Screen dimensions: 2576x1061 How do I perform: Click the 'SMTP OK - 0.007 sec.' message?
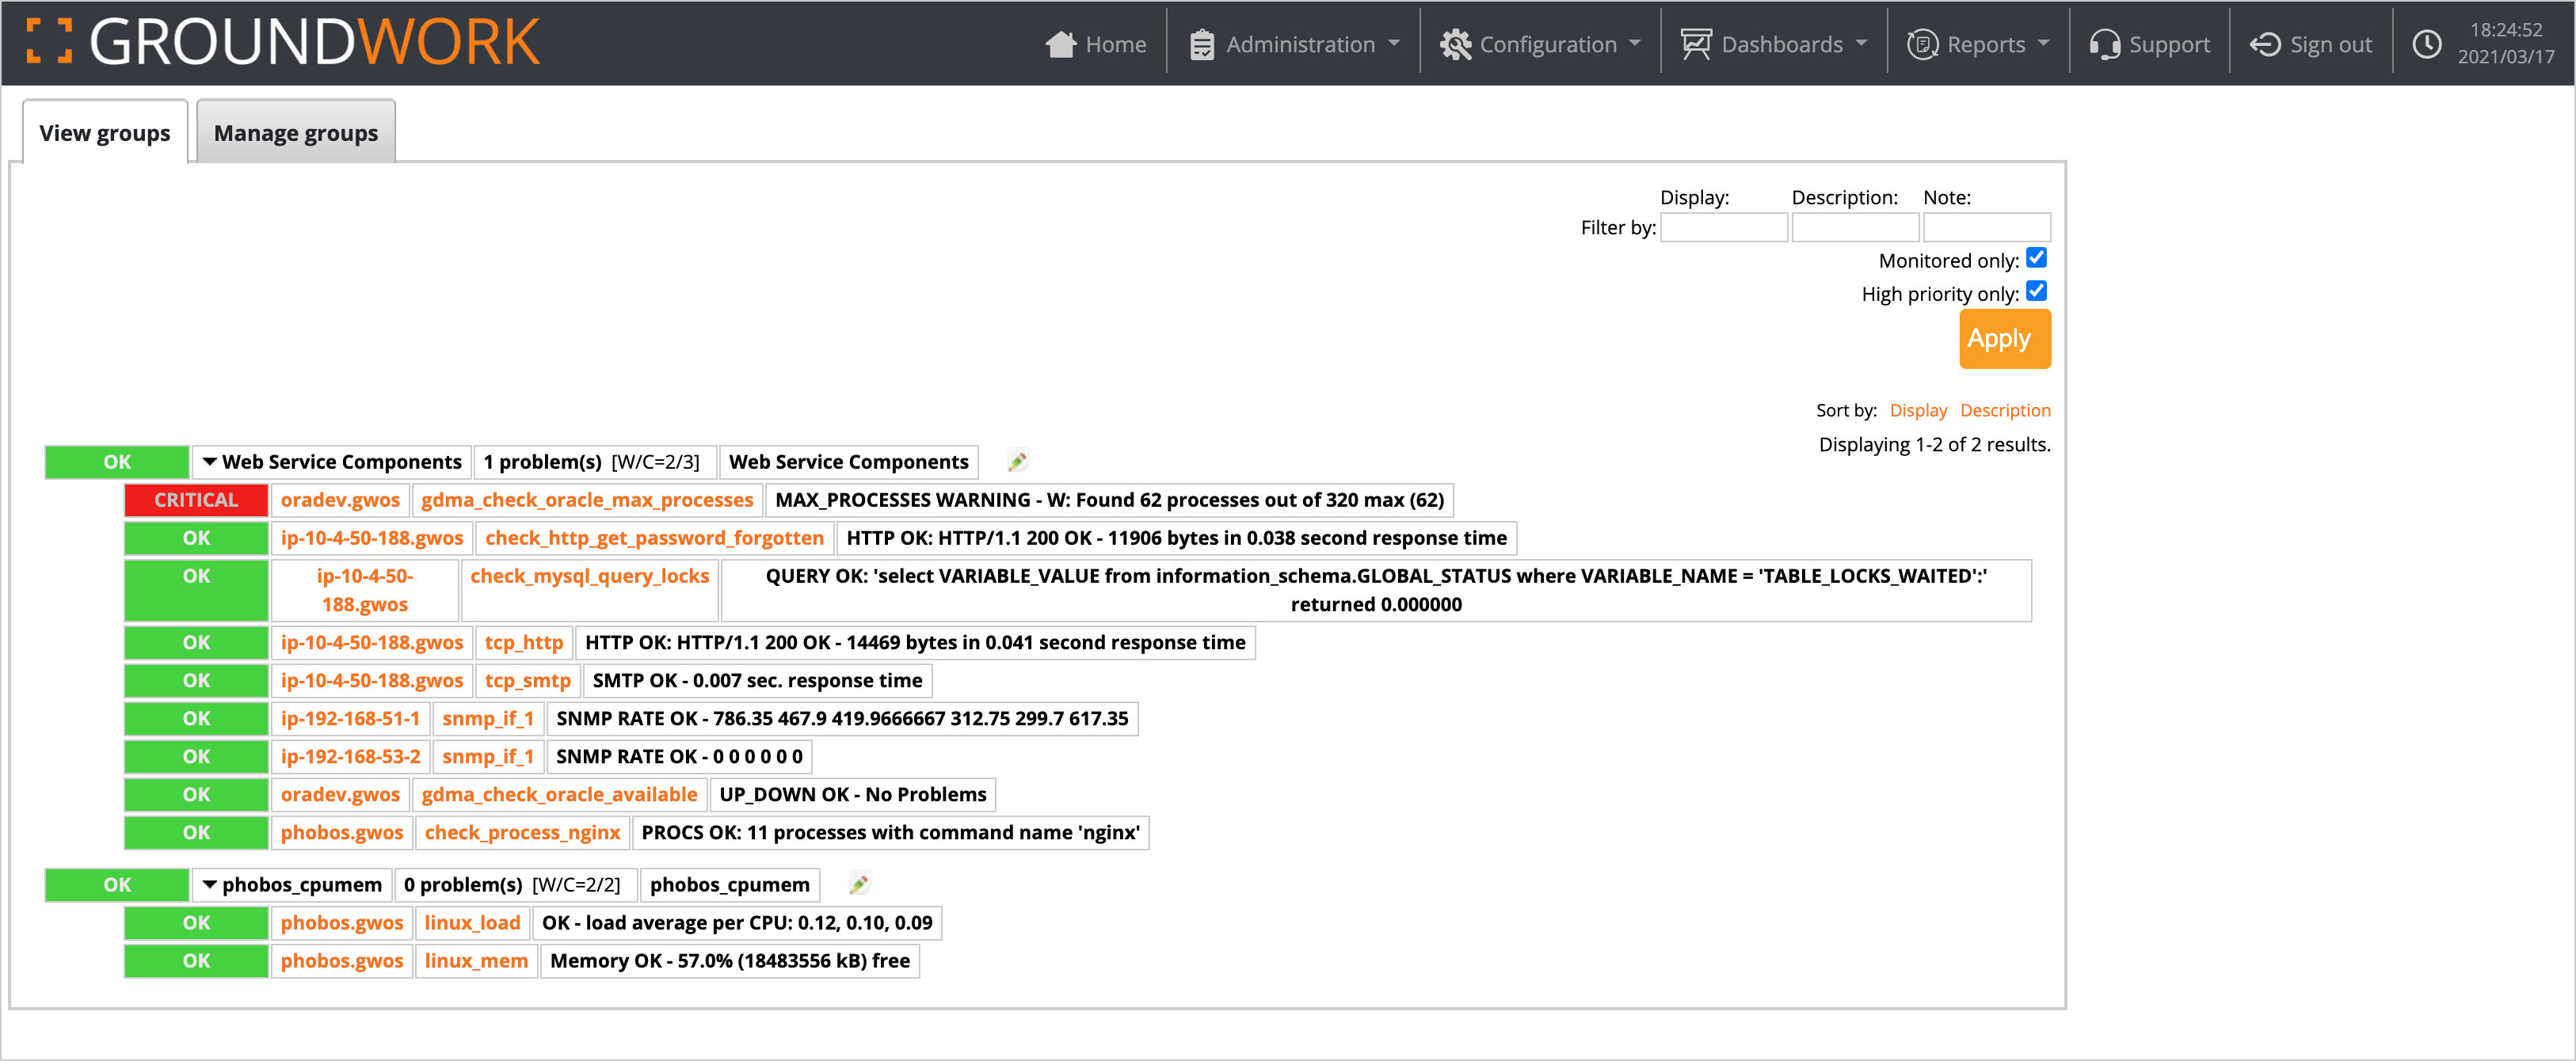[x=757, y=680]
